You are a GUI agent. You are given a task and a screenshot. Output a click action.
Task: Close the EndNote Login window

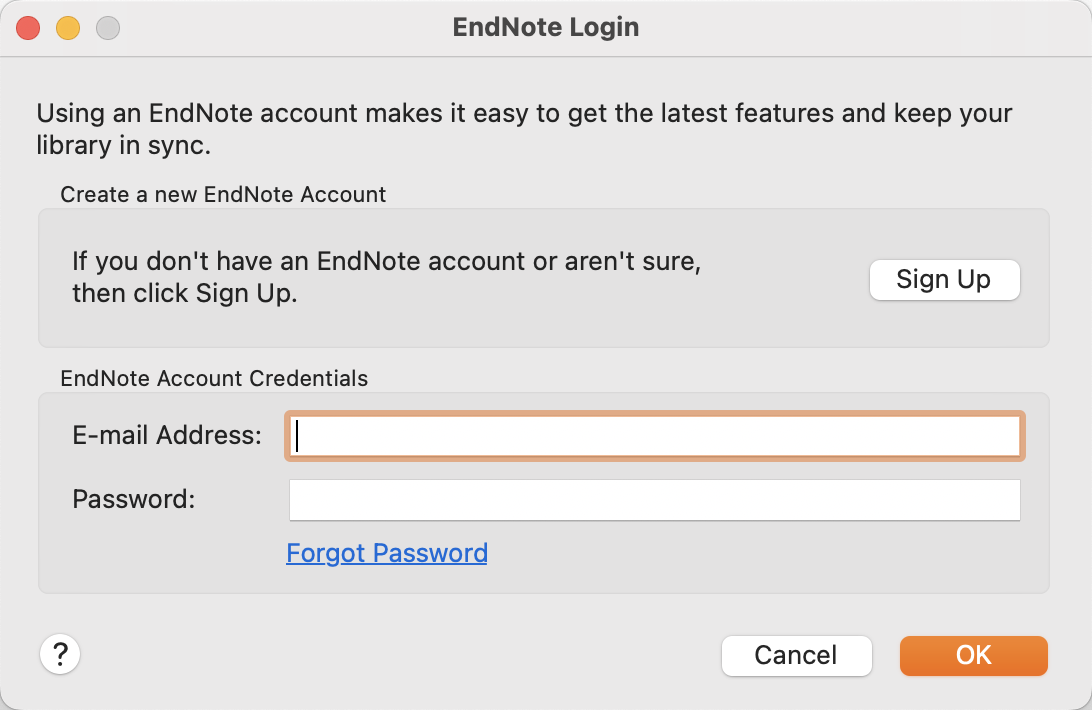pyautogui.click(x=28, y=28)
